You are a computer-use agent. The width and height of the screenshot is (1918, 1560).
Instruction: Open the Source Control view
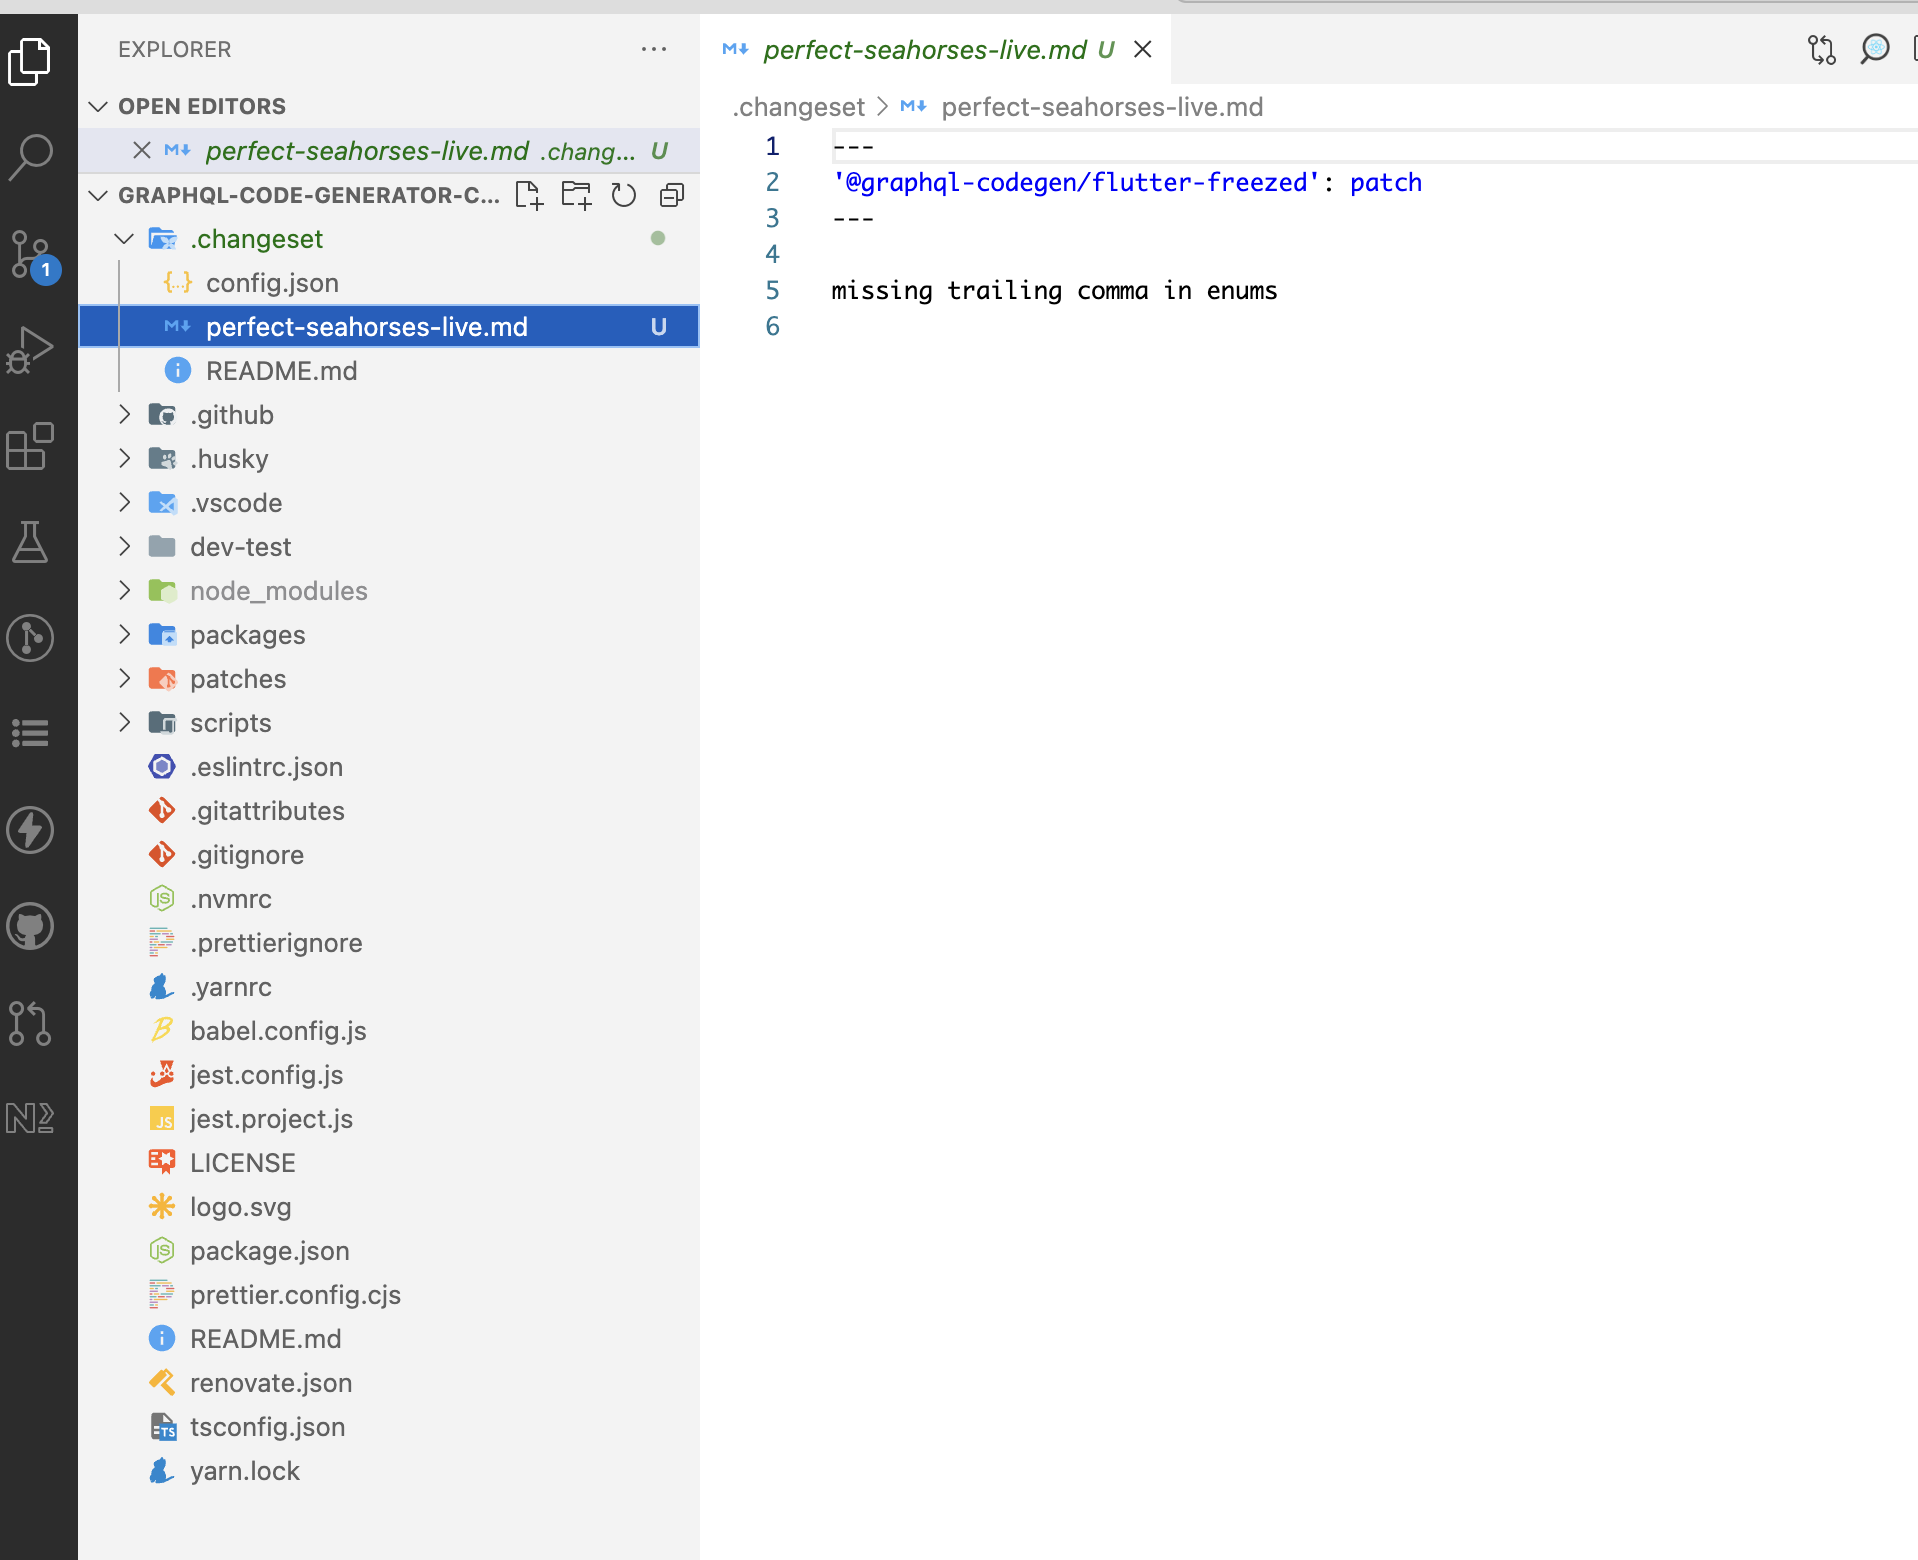click(32, 255)
